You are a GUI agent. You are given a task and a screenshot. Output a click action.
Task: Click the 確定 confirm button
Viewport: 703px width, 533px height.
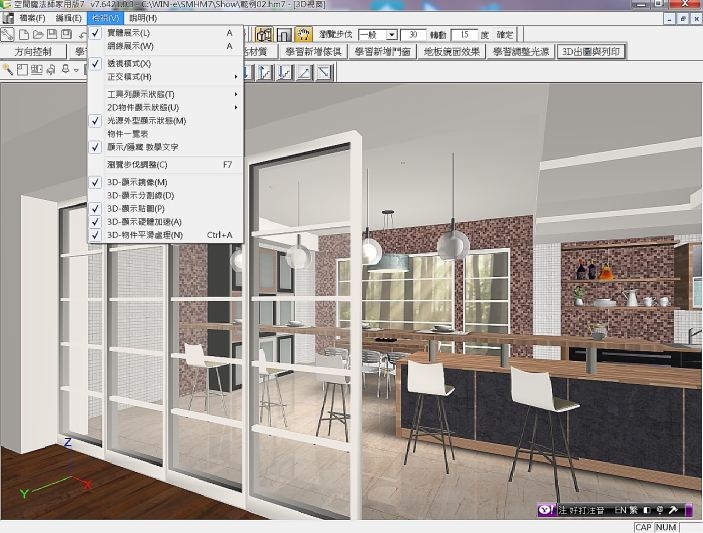(504, 35)
